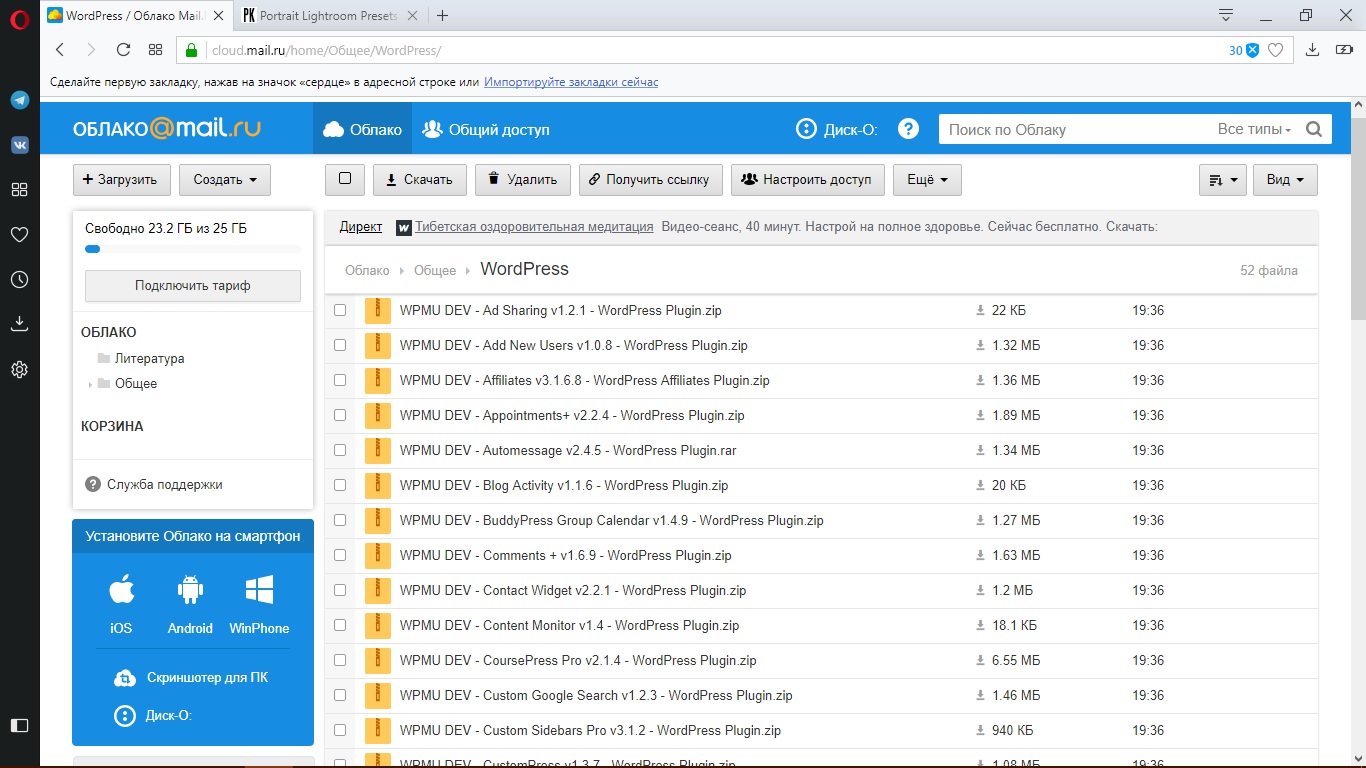The height and width of the screenshot is (768, 1366).
Task: Expand the Общее folder tree arrow
Action: [x=90, y=384]
